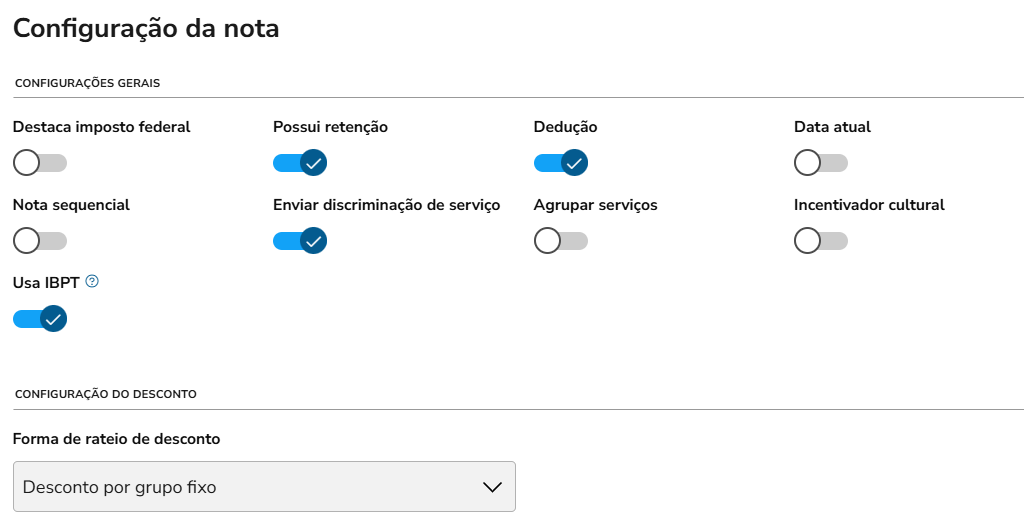This screenshot has height=520, width=1024.
Task: Disable Enviar discriminação de serviço switch
Action: pyautogui.click(x=300, y=240)
